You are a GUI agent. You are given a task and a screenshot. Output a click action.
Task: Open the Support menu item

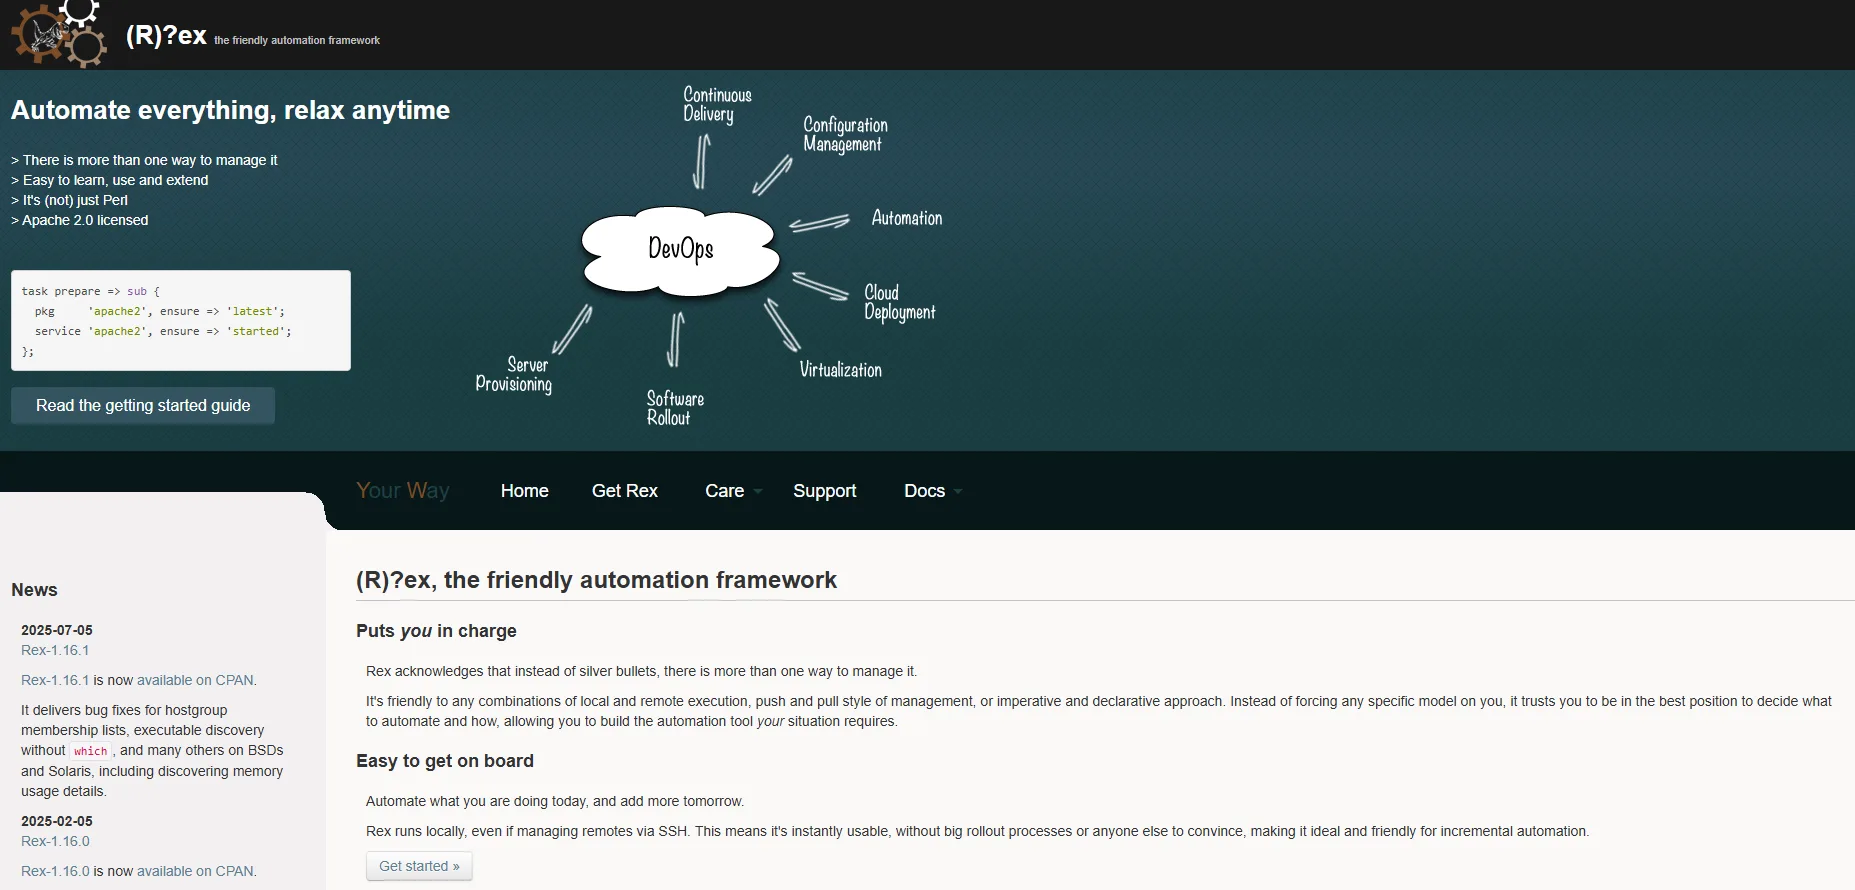(x=824, y=491)
